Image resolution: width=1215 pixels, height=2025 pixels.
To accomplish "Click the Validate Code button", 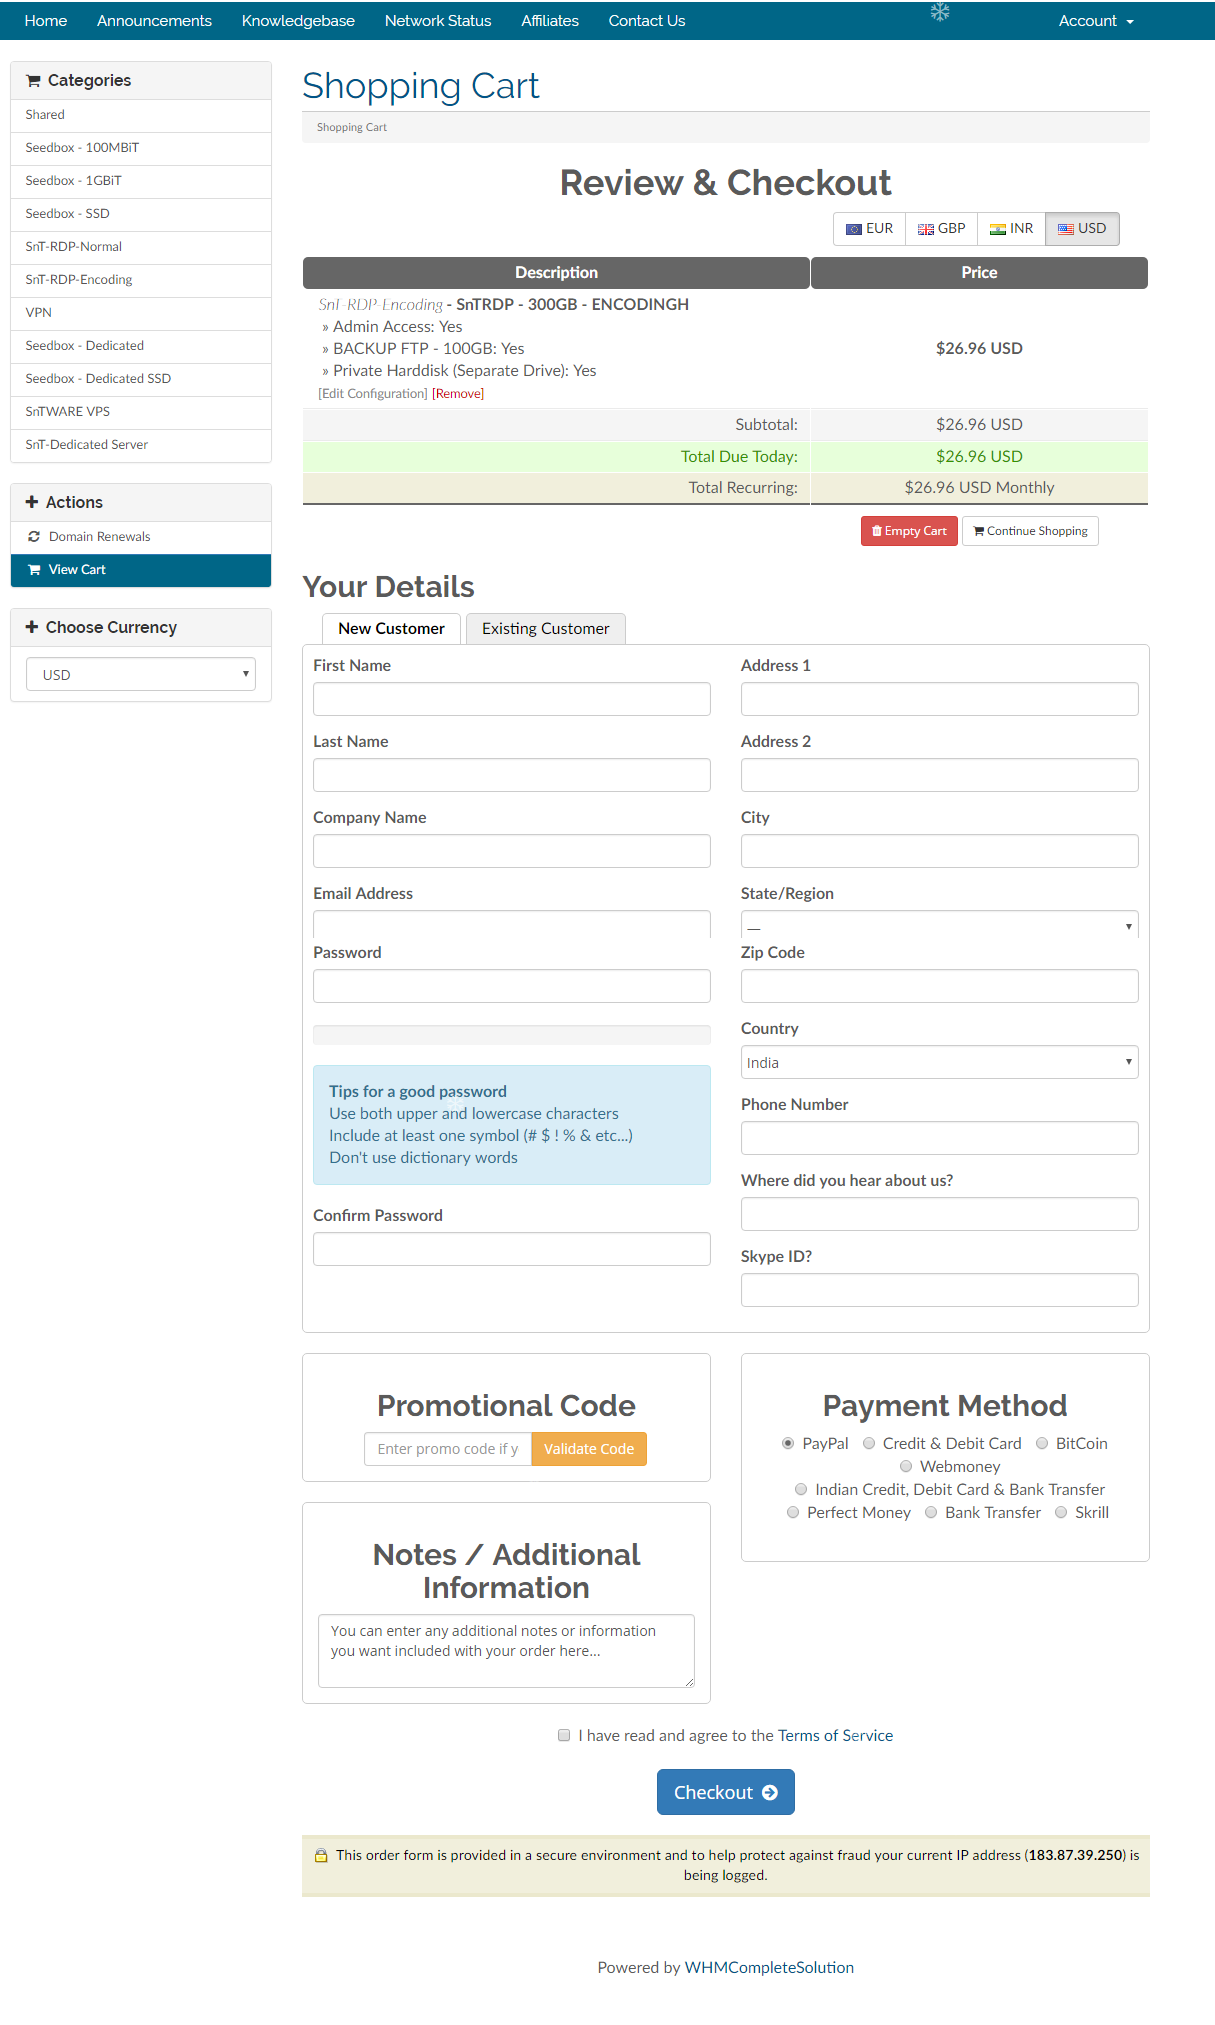I will (589, 1449).
